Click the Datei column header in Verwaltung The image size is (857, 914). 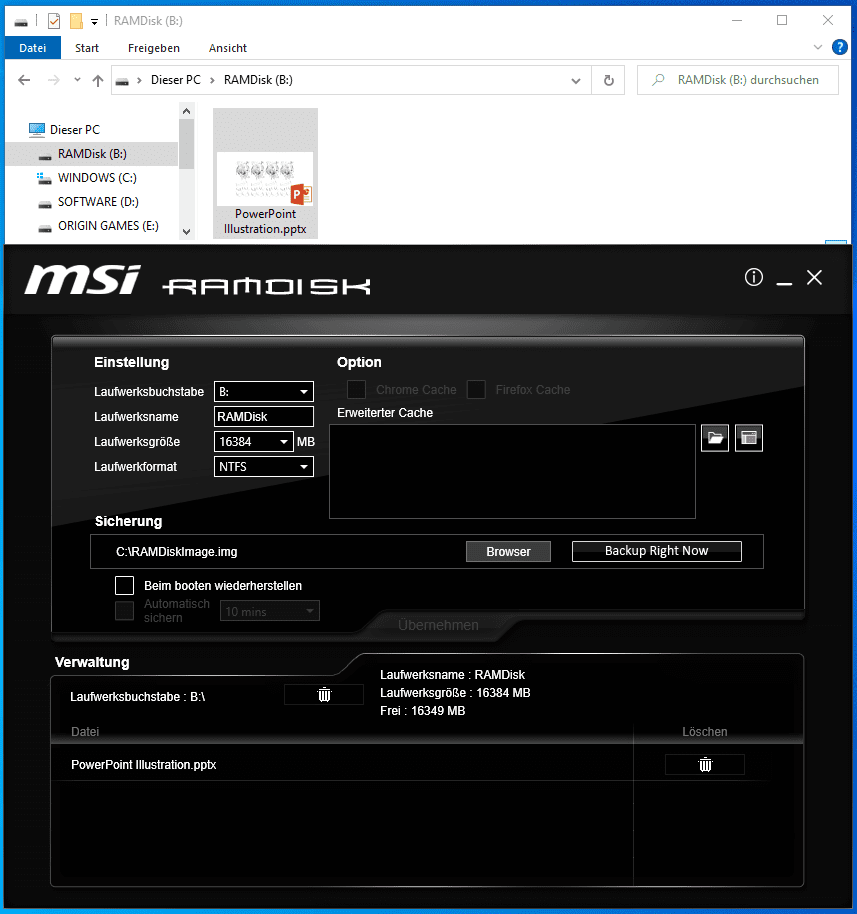coord(85,732)
